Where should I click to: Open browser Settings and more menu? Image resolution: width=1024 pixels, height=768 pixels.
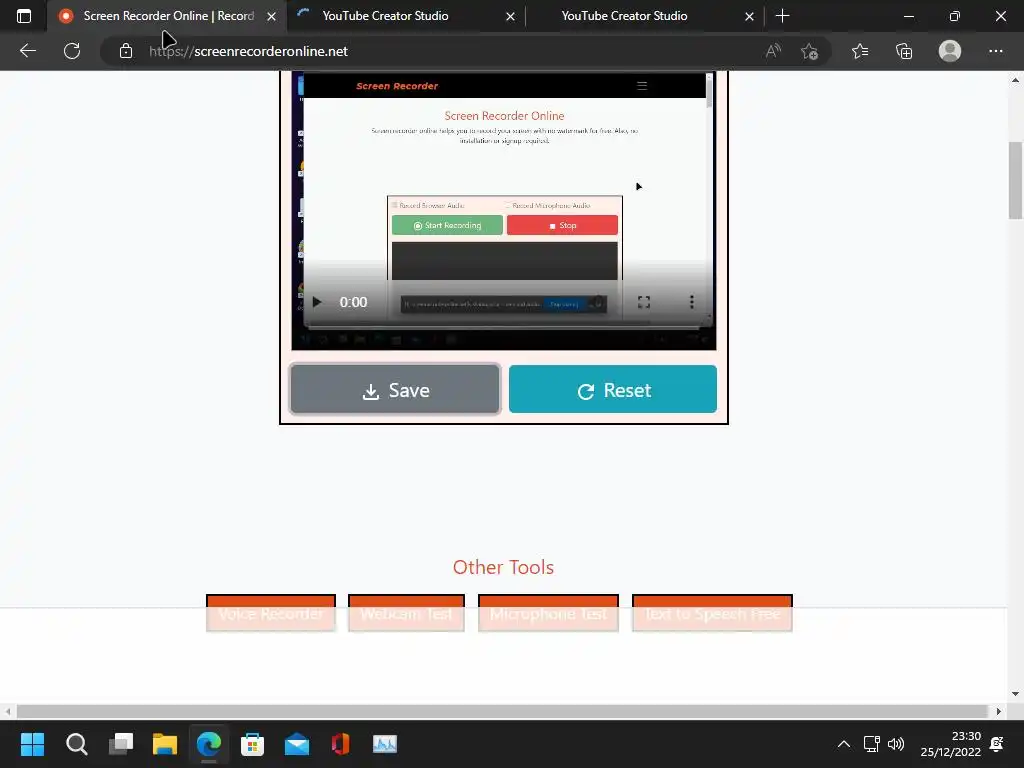coord(995,51)
